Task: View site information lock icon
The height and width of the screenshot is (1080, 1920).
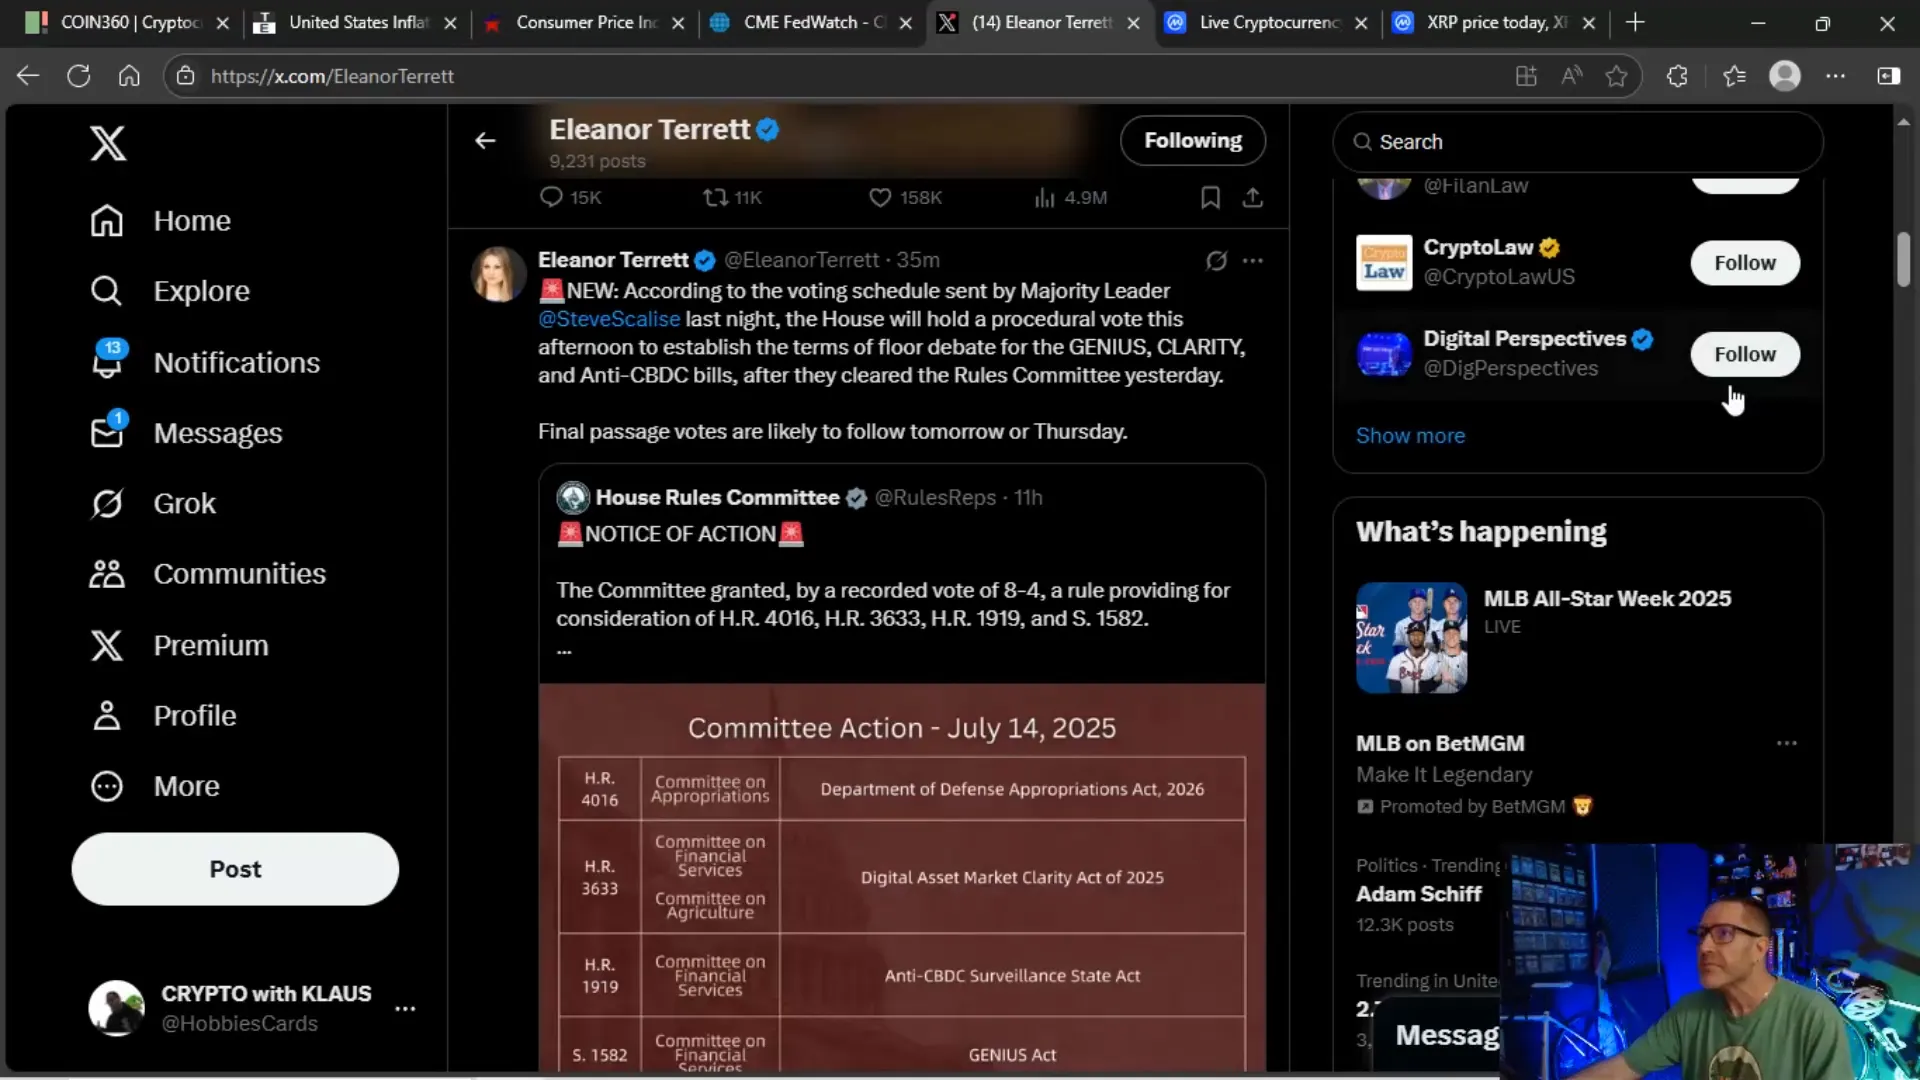Action: click(185, 76)
